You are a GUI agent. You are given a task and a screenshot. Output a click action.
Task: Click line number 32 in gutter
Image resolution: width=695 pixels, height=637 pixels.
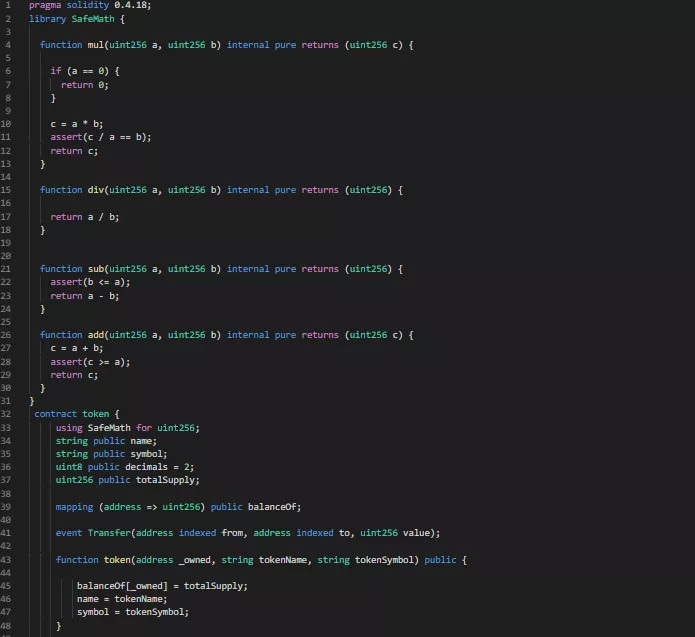(x=5, y=414)
